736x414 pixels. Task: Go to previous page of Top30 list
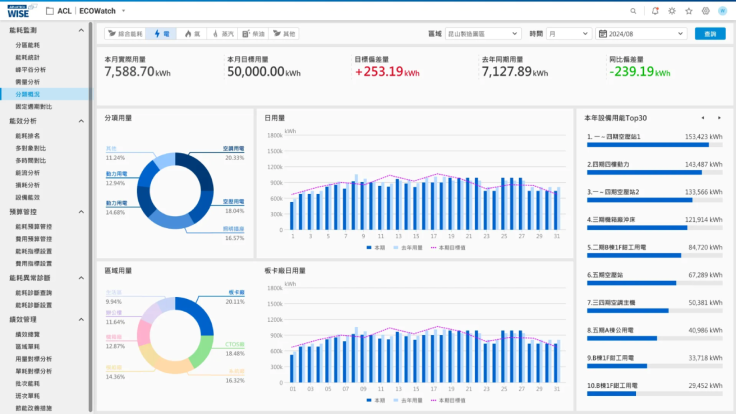[x=703, y=118]
